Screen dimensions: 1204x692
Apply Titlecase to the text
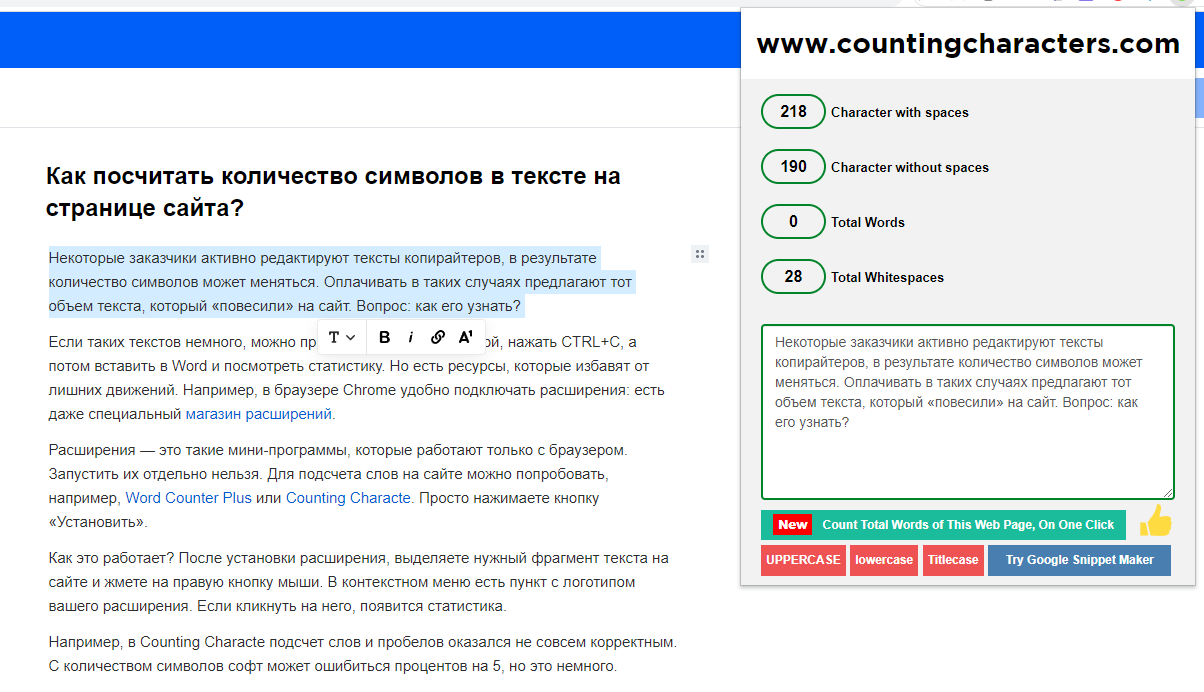953,560
